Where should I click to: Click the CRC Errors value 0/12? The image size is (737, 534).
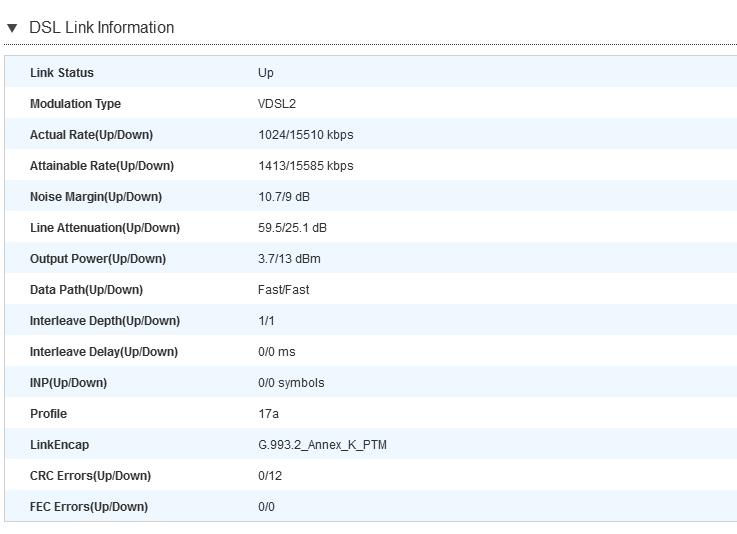click(x=270, y=476)
